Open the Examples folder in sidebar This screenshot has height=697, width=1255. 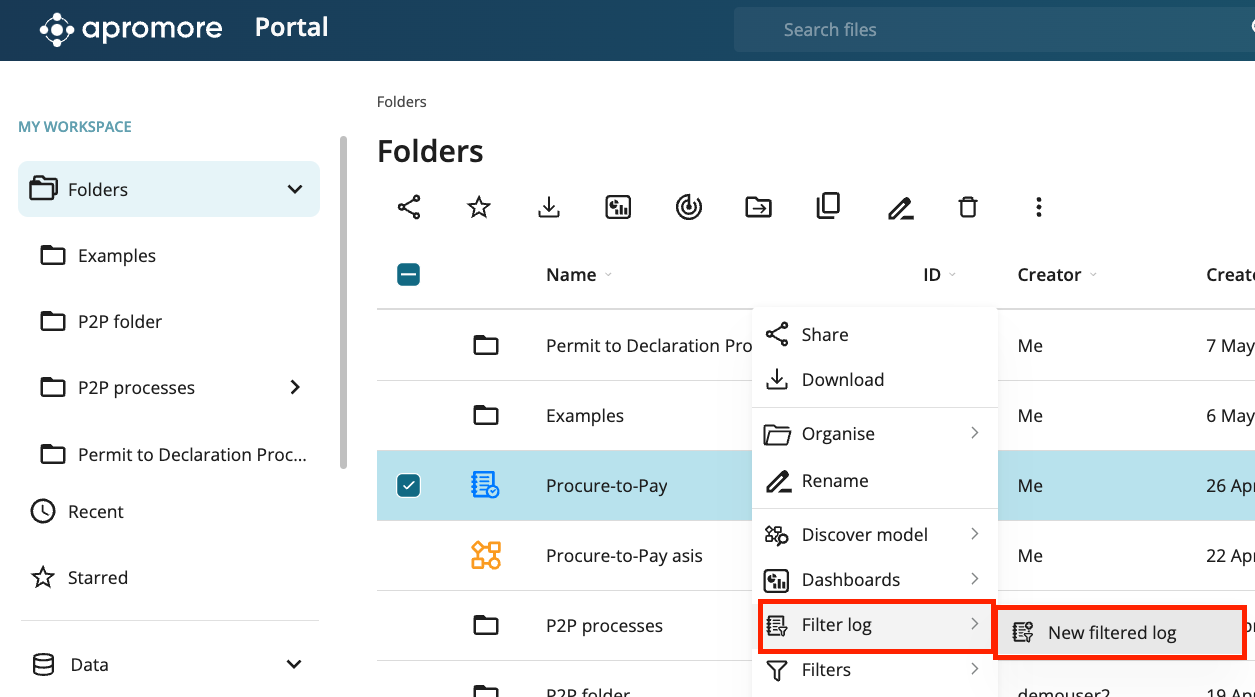[x=116, y=256]
